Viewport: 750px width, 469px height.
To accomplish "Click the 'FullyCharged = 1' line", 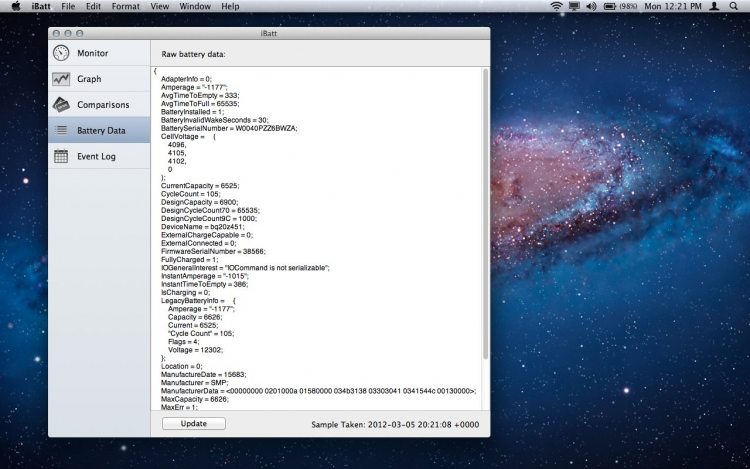I will (189, 260).
